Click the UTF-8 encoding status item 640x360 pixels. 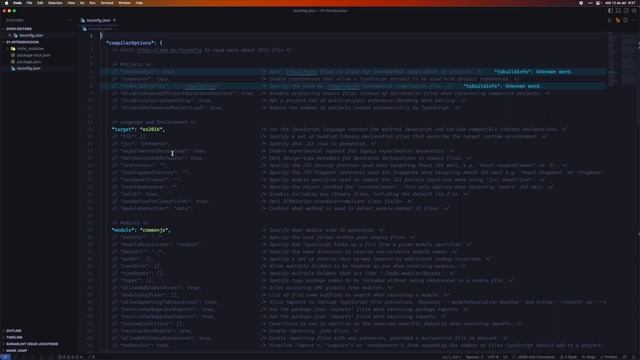click(493, 357)
